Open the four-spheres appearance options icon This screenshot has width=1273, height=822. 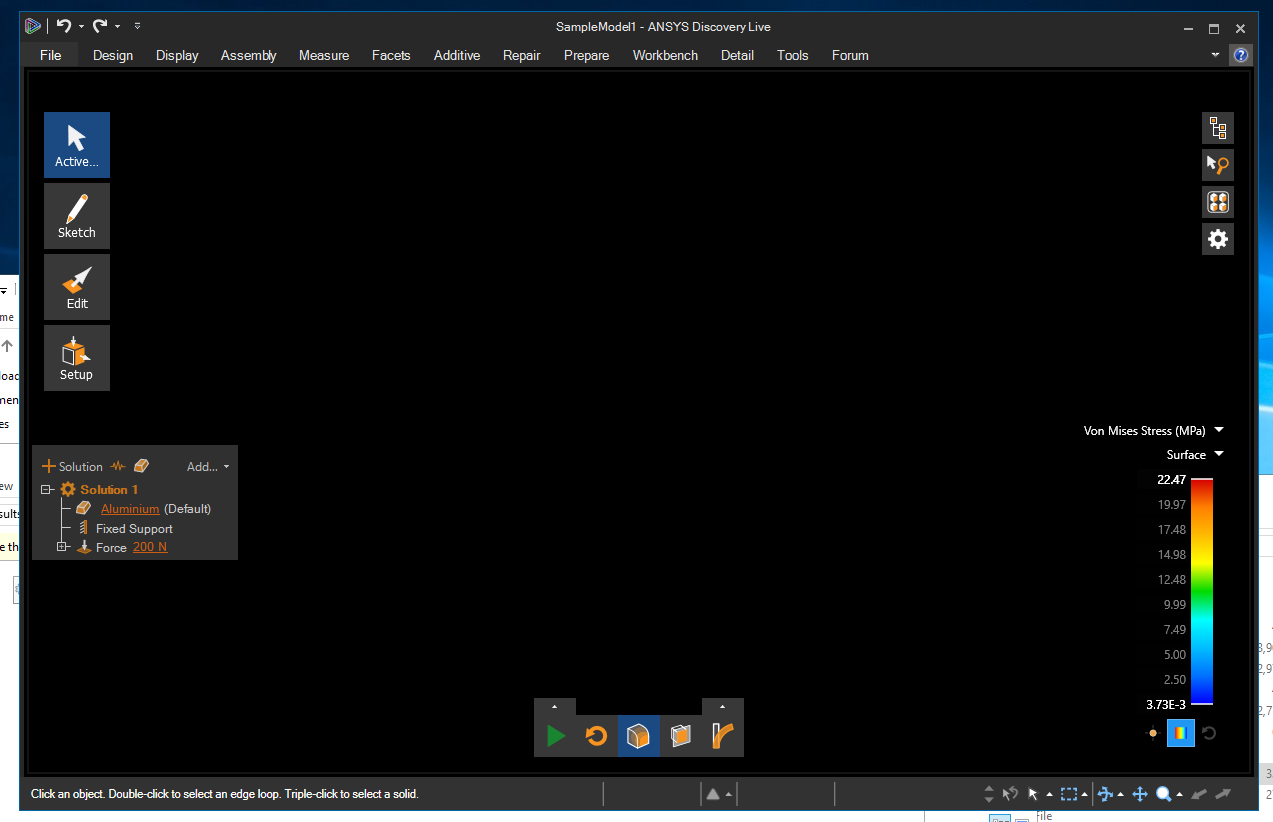tap(1217, 202)
